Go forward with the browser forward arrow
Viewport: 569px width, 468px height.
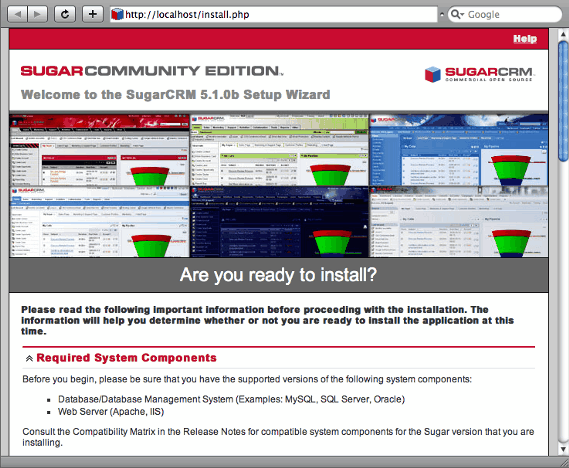click(x=37, y=15)
